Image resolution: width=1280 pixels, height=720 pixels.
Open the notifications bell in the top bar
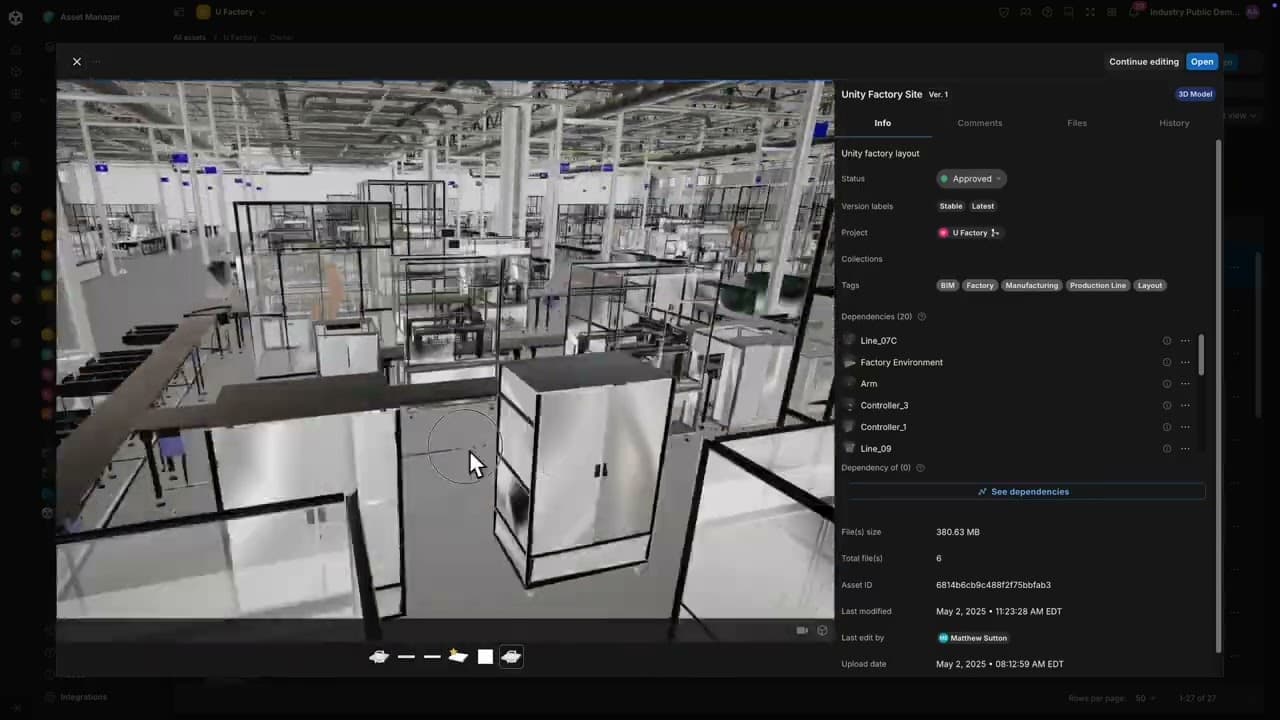(1134, 12)
